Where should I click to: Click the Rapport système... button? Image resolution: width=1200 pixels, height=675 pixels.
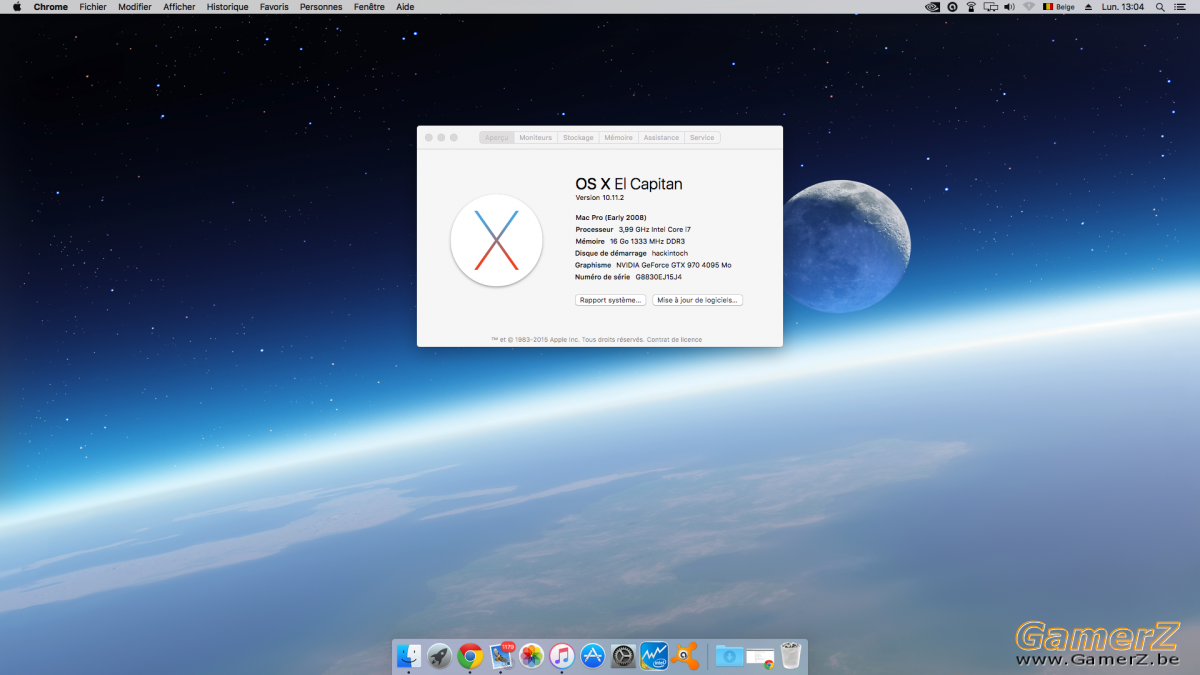(x=610, y=300)
